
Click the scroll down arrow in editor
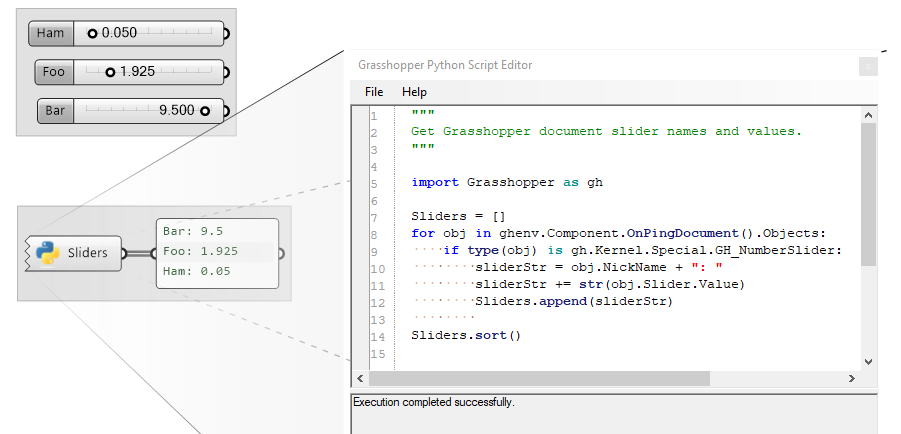click(868, 362)
